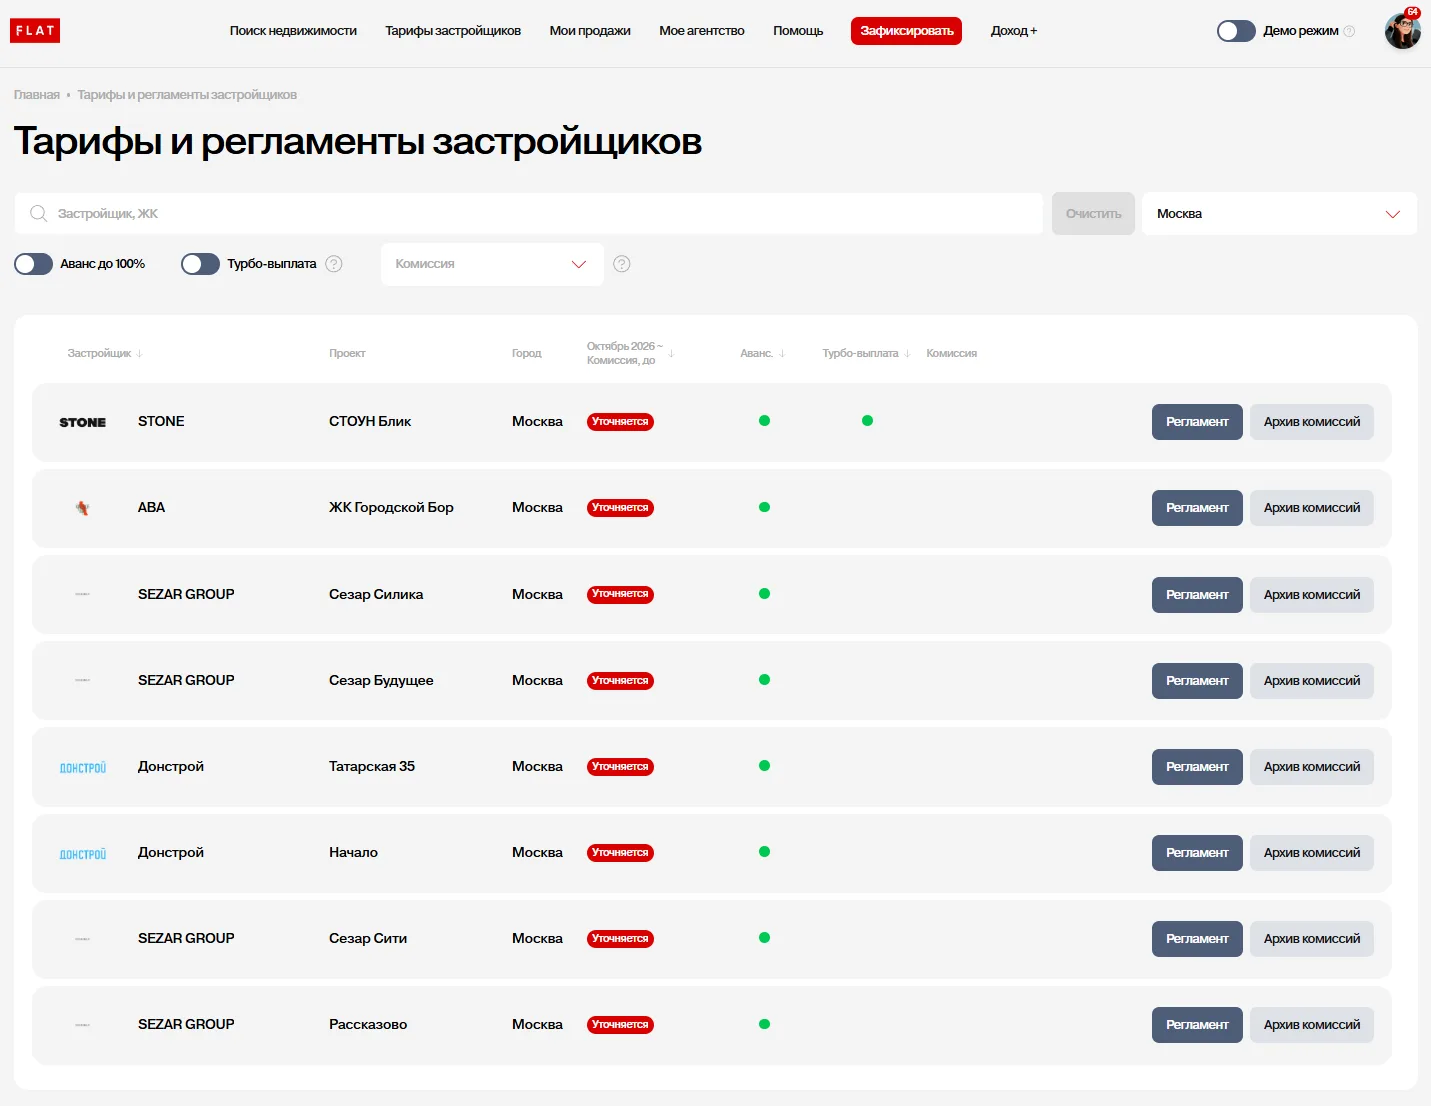
Task: Open the Москва city dropdown
Action: point(1279,214)
